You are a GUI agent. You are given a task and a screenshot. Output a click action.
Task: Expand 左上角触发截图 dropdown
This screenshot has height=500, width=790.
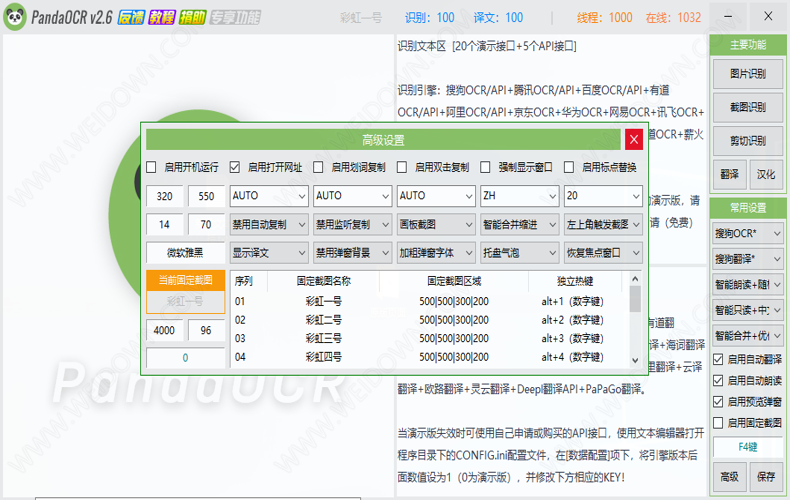[x=603, y=224]
